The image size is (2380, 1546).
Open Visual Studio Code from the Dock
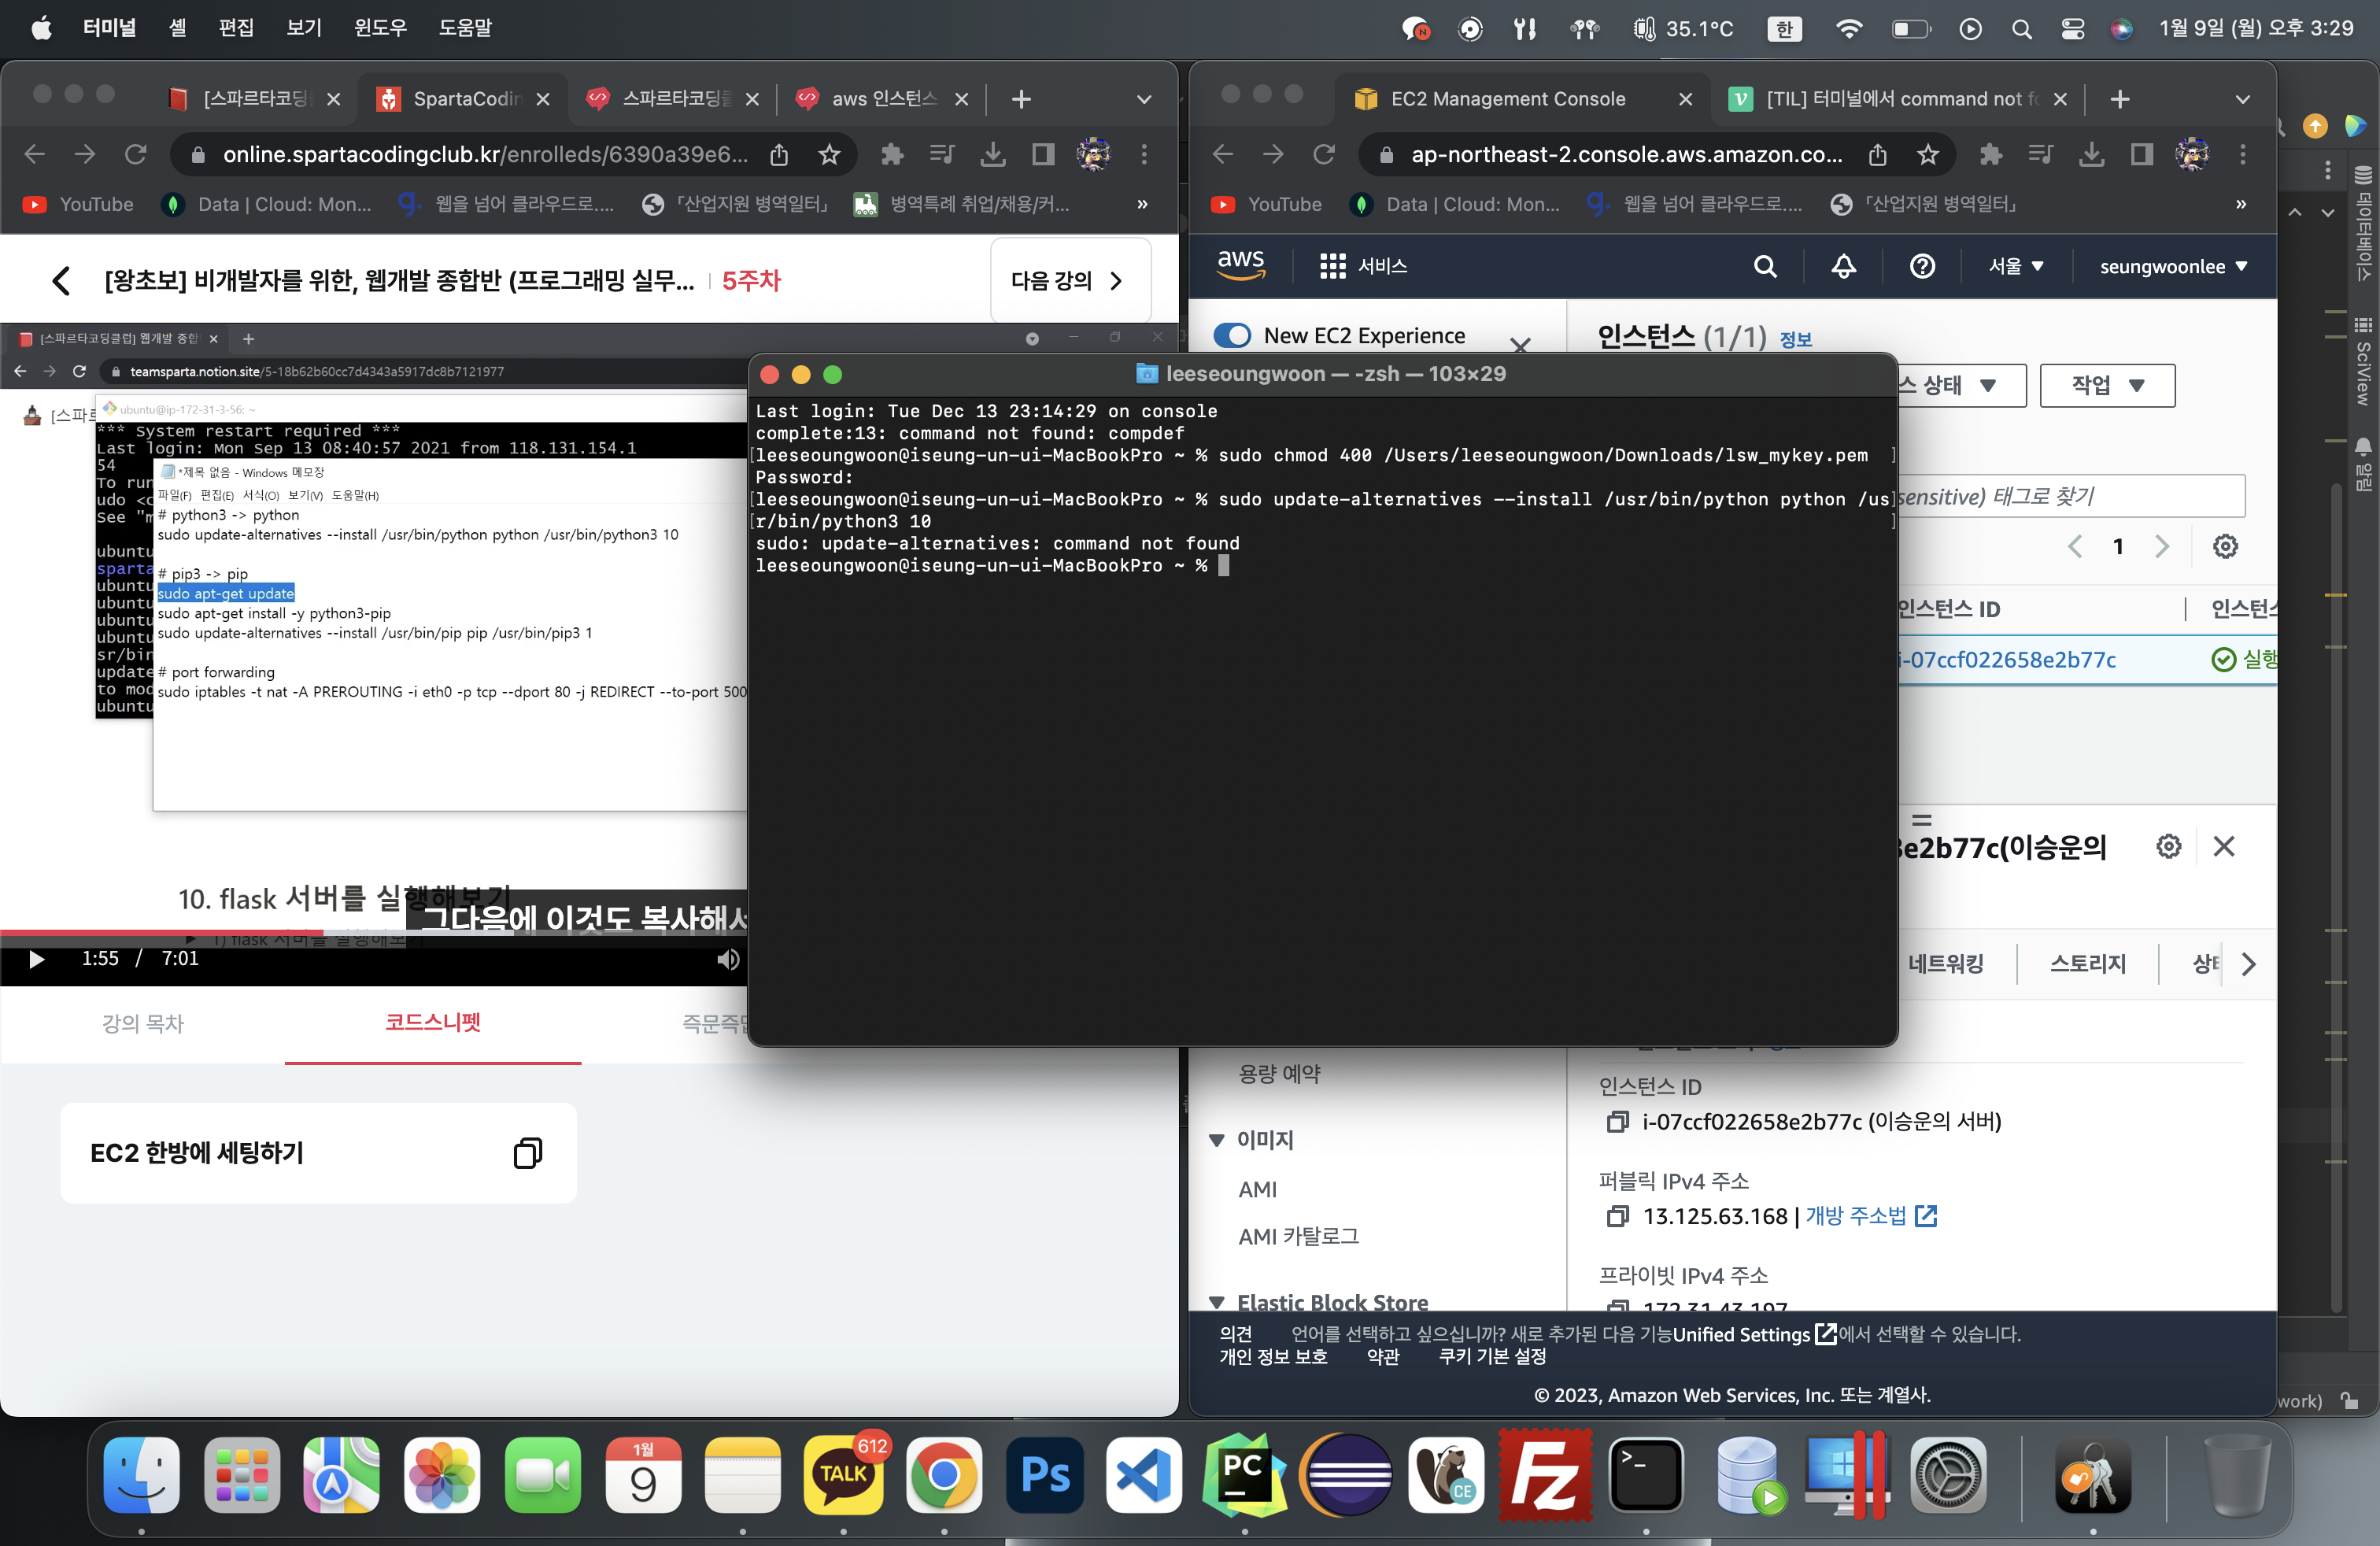(x=1145, y=1475)
